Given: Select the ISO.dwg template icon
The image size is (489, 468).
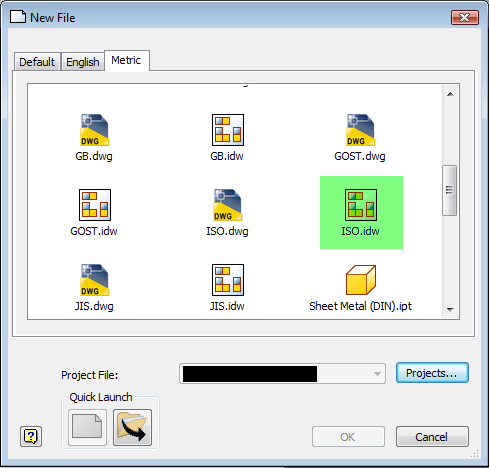Looking at the screenshot, I should click(228, 205).
